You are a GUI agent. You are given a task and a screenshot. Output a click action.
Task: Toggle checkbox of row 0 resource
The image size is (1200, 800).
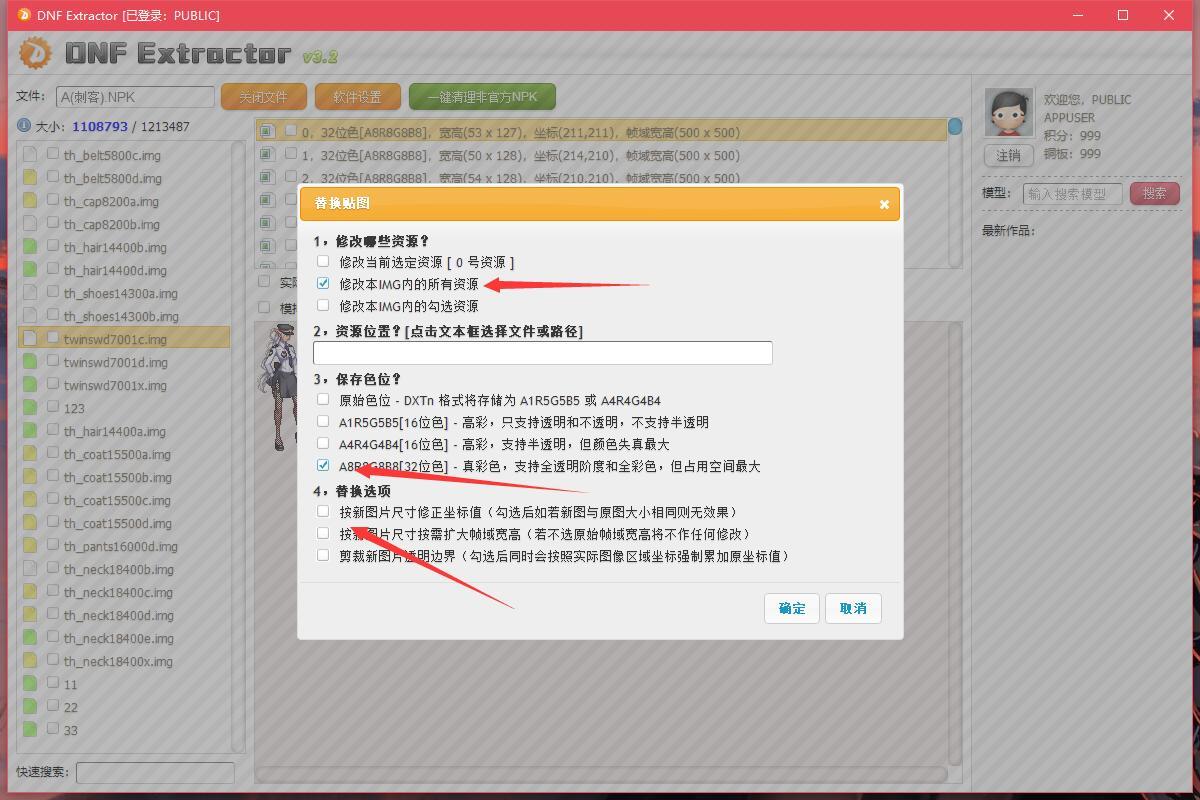click(x=291, y=131)
